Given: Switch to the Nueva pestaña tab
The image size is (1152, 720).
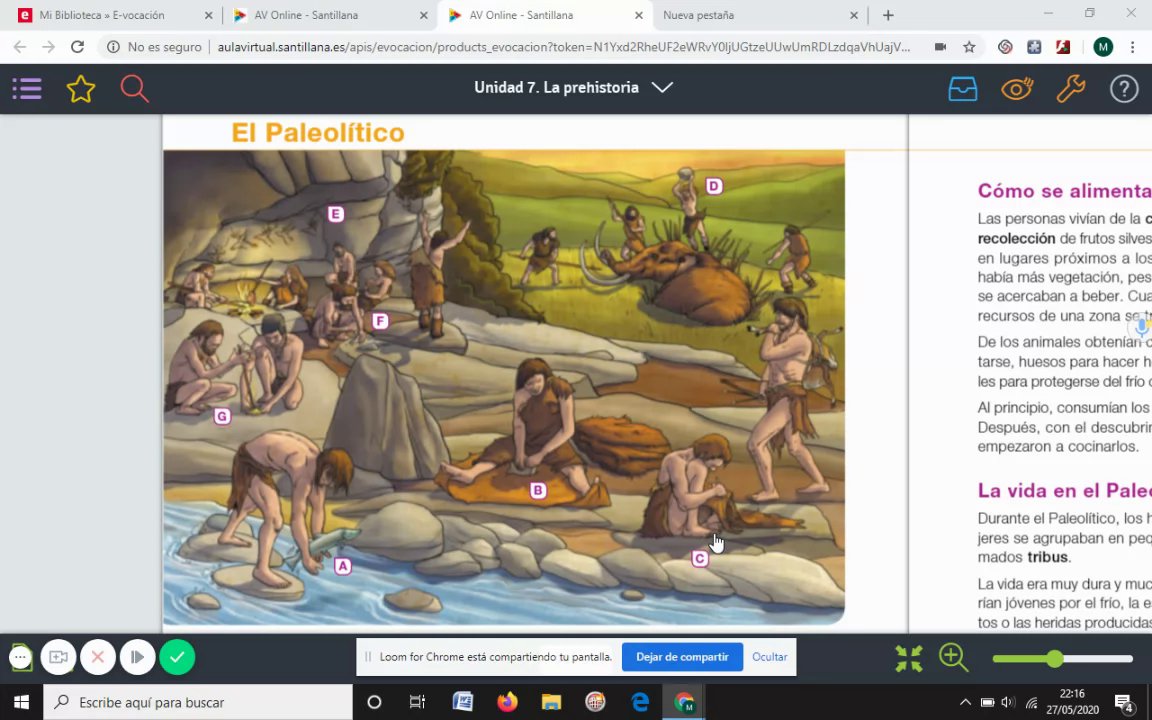Looking at the screenshot, I should [698, 15].
